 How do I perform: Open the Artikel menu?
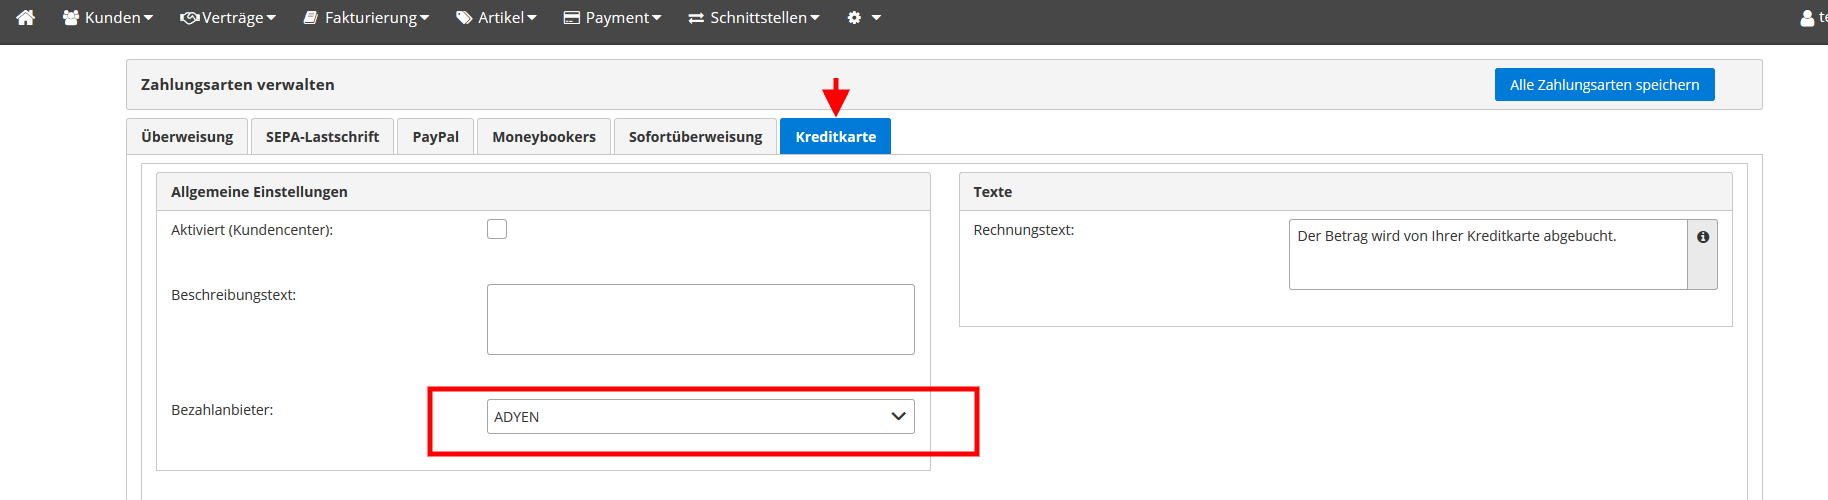tap(497, 18)
